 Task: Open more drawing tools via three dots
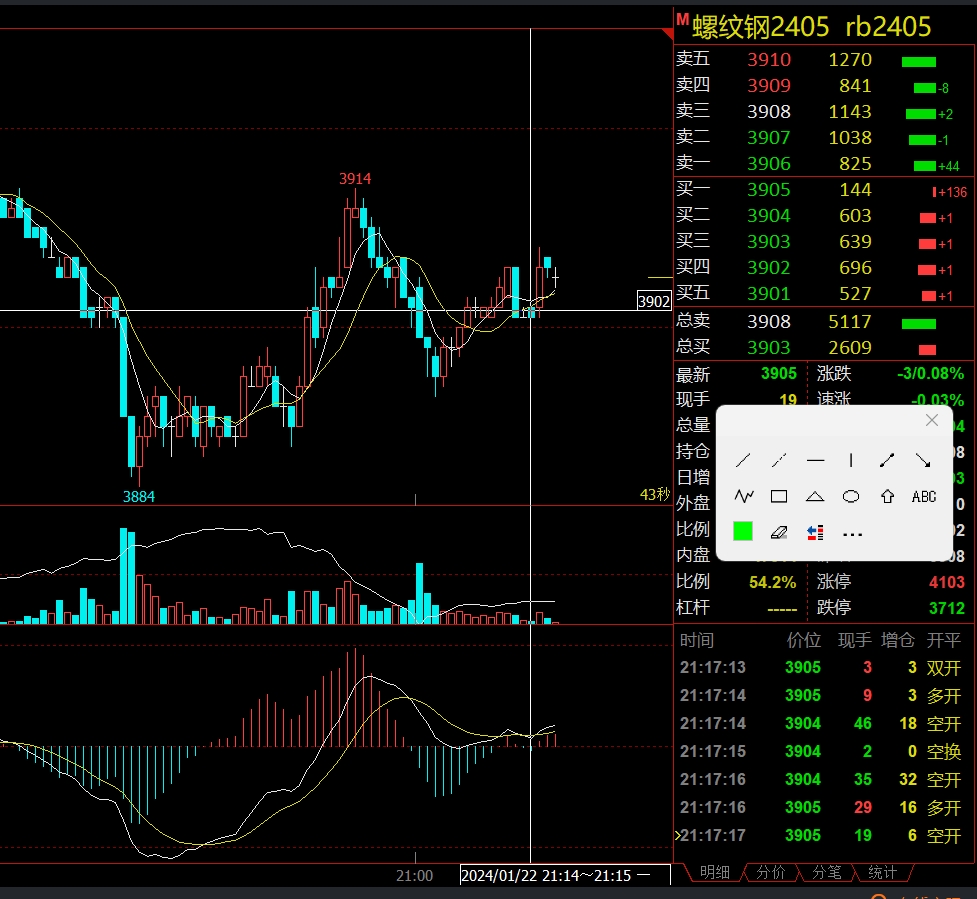click(852, 534)
